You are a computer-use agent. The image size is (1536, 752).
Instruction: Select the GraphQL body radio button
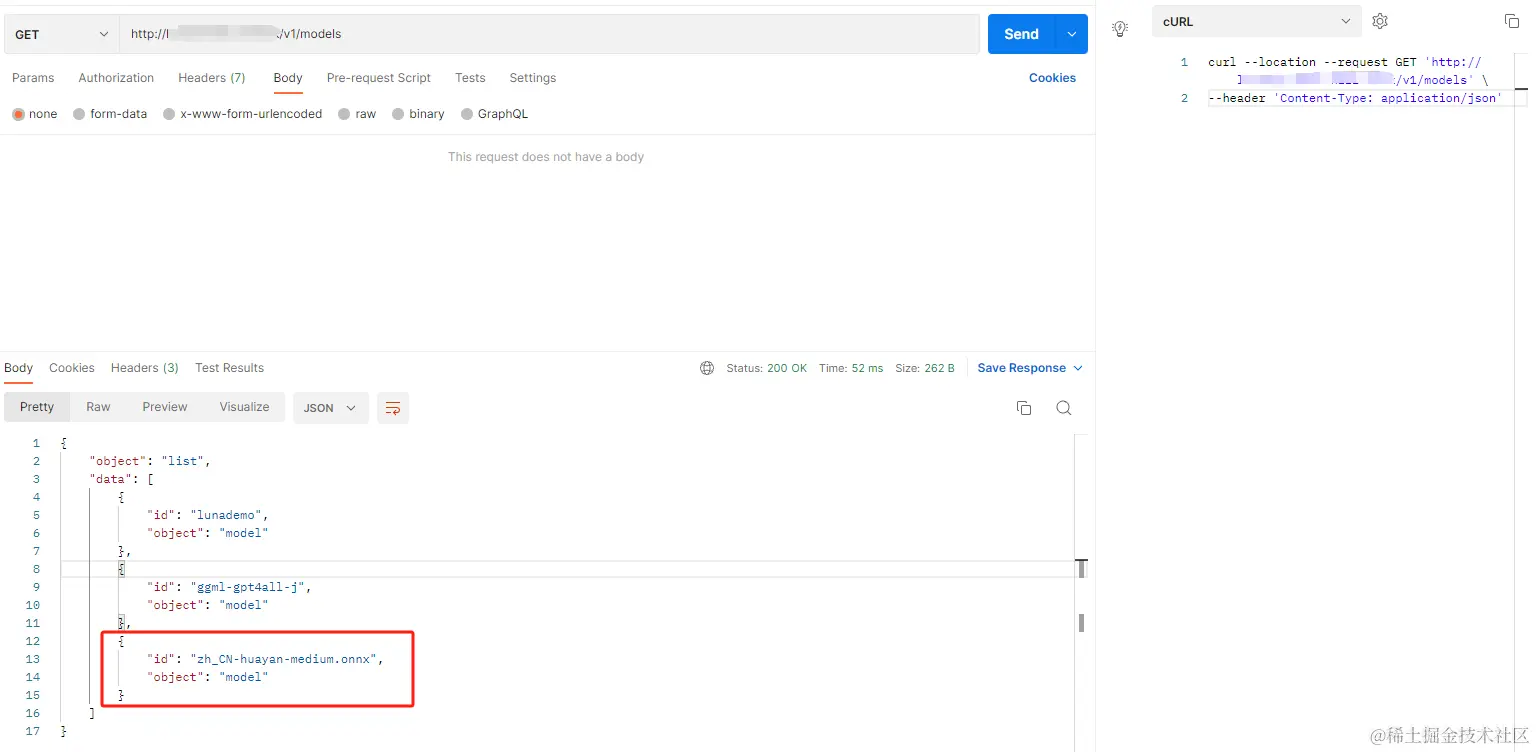tap(467, 114)
